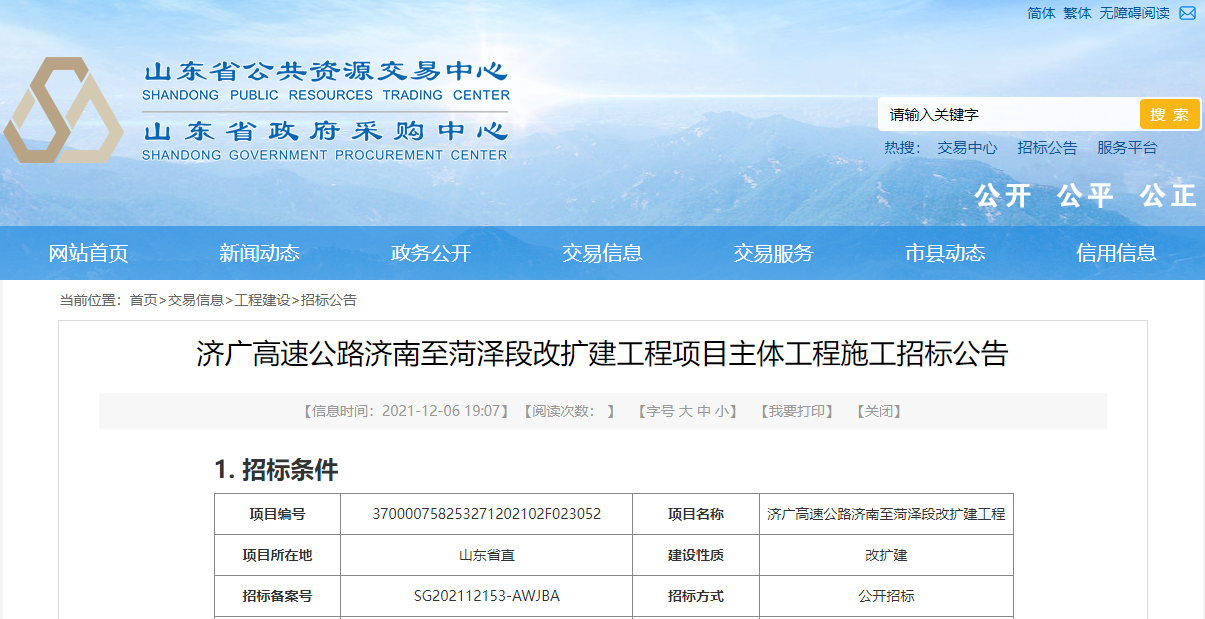Select 信用信息 in the navigation bar
Viewport: 1205px width, 619px height.
[x=1116, y=253]
